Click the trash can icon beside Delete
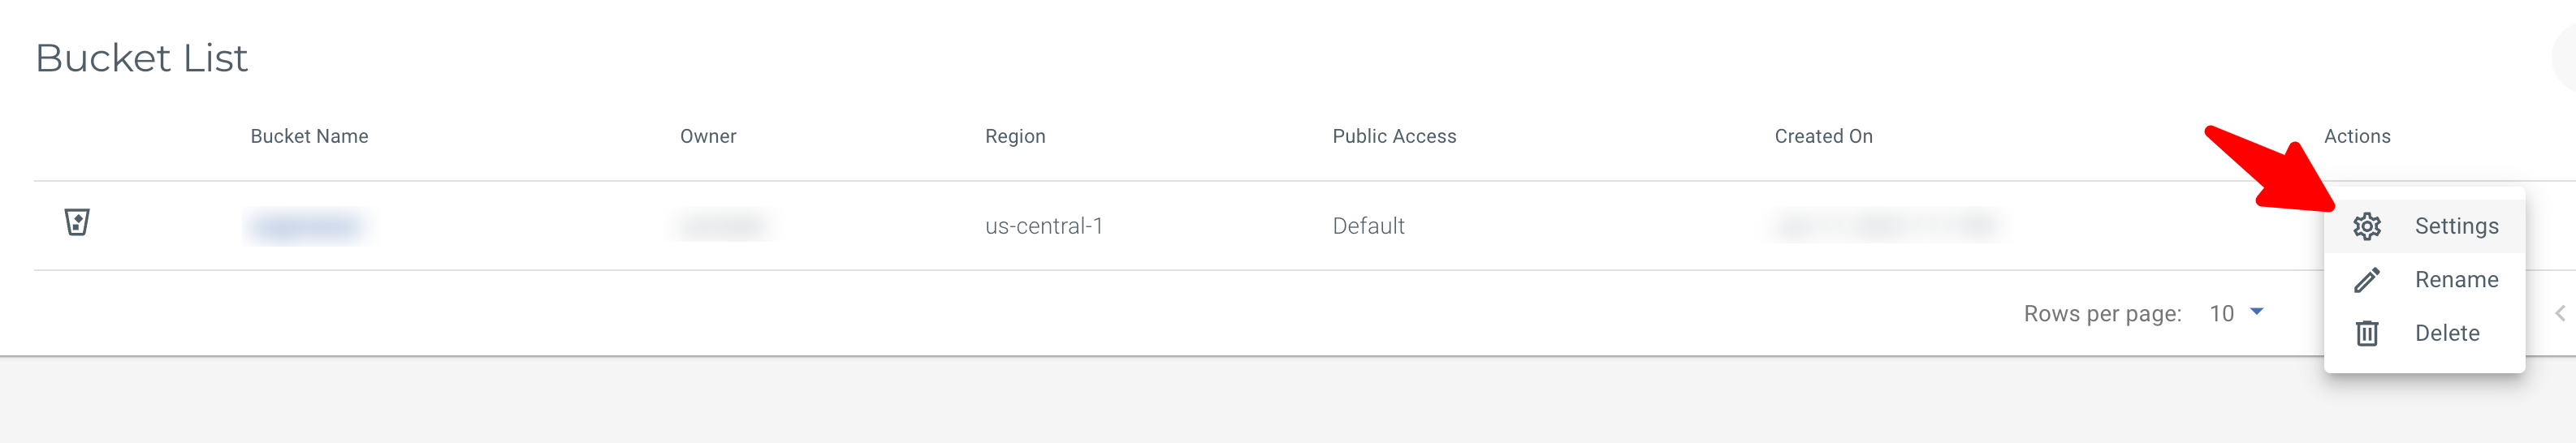The height and width of the screenshot is (443, 2576). 2366,333
